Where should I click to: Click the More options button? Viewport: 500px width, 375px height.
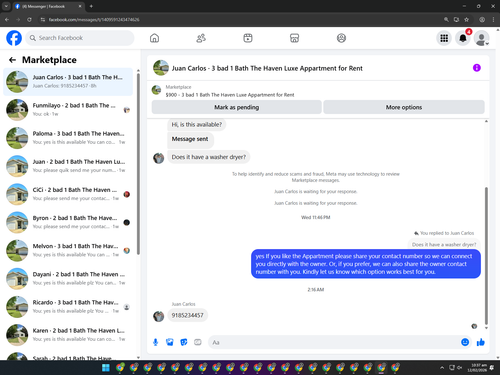click(404, 107)
